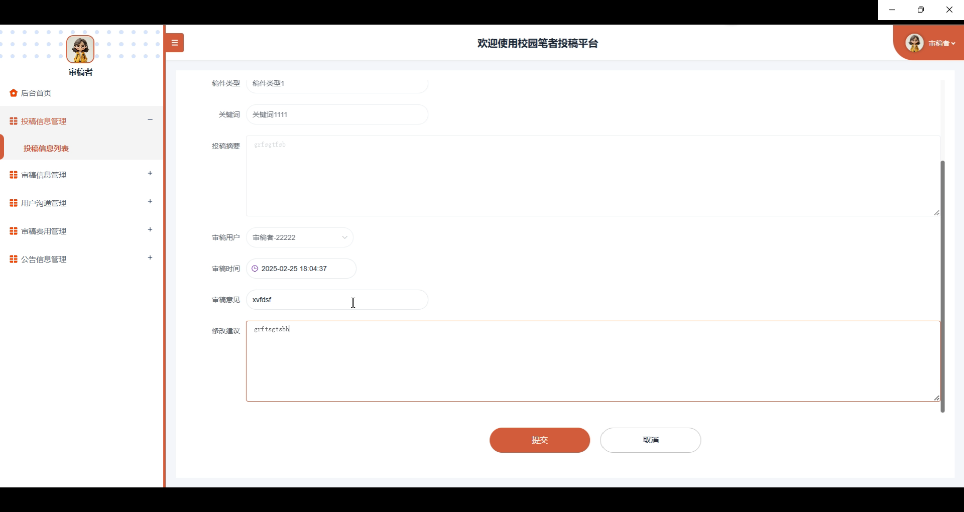Toggle the sidebar with the hamburger icon

click(175, 42)
